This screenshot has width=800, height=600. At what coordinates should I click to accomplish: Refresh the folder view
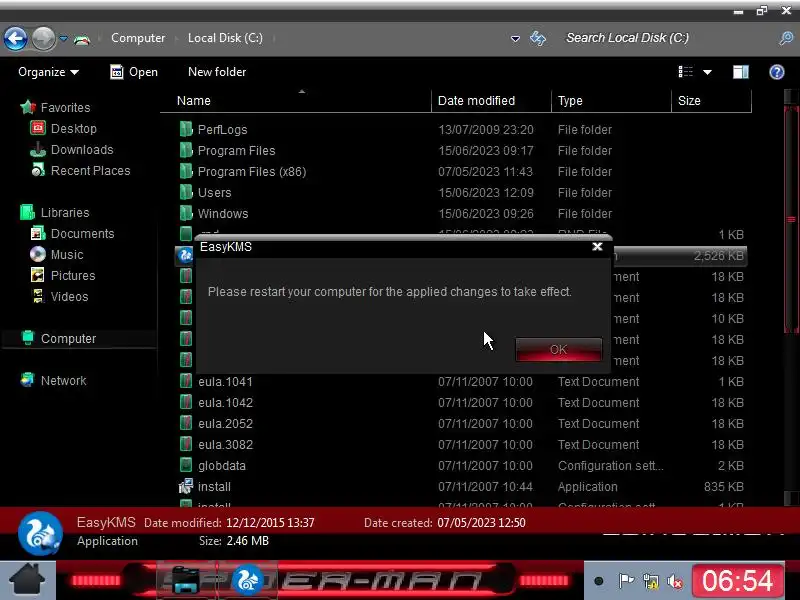(x=538, y=38)
